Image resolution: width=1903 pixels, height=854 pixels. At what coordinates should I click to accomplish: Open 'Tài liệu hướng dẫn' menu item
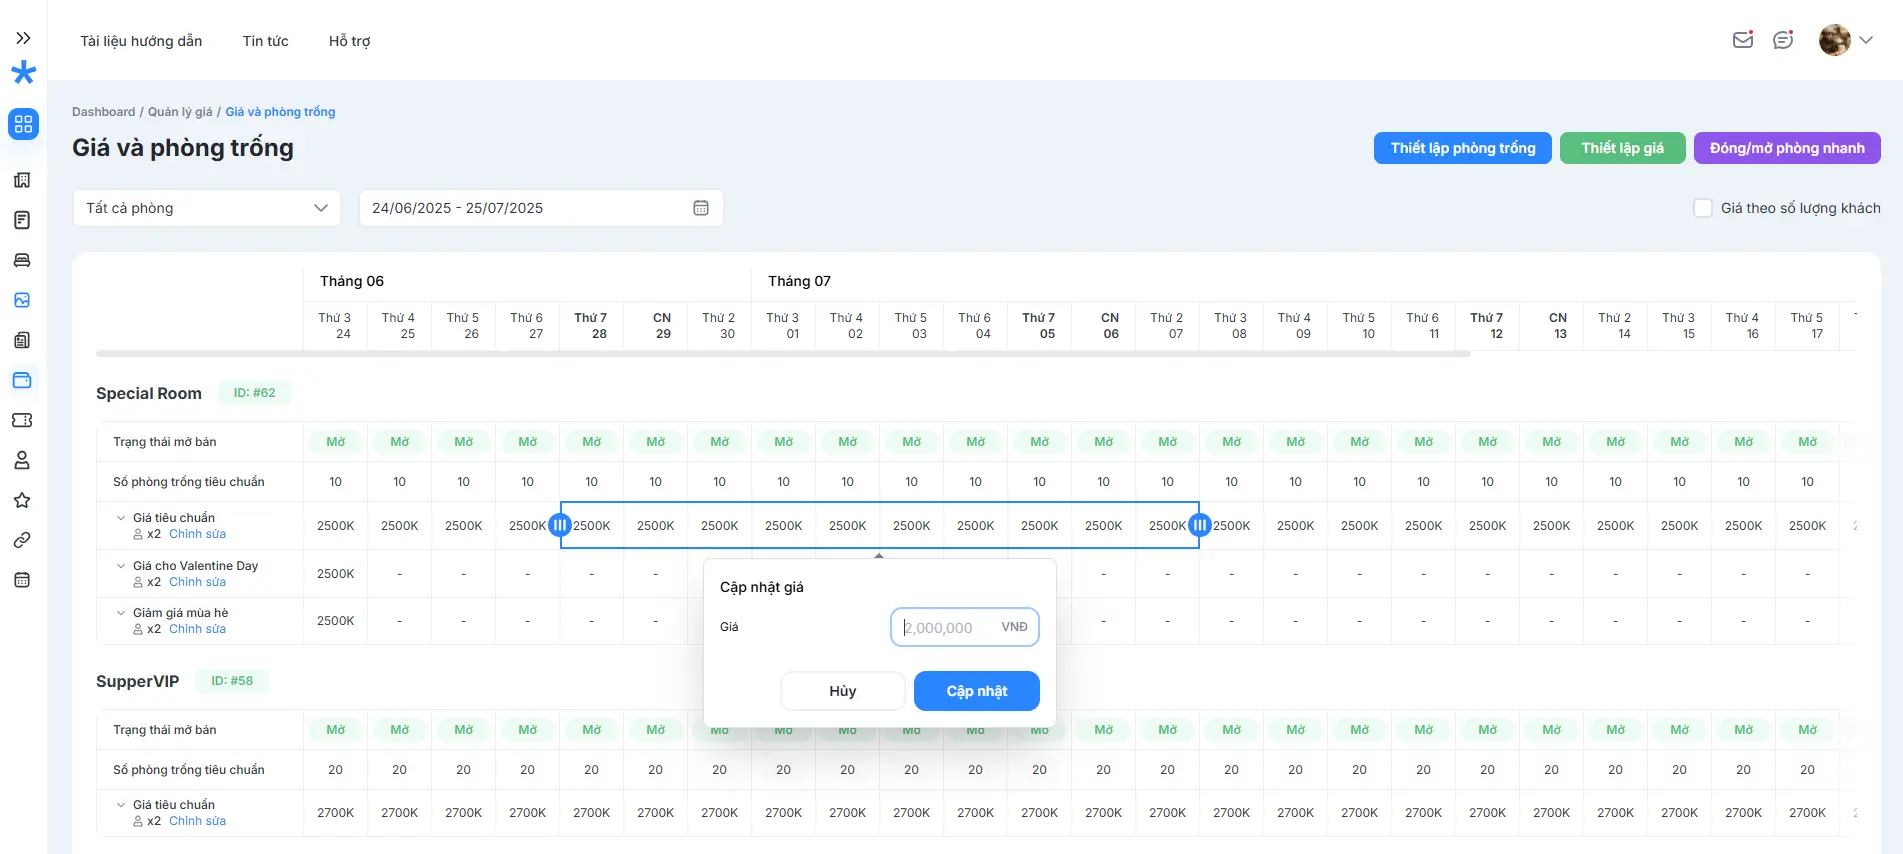point(141,41)
